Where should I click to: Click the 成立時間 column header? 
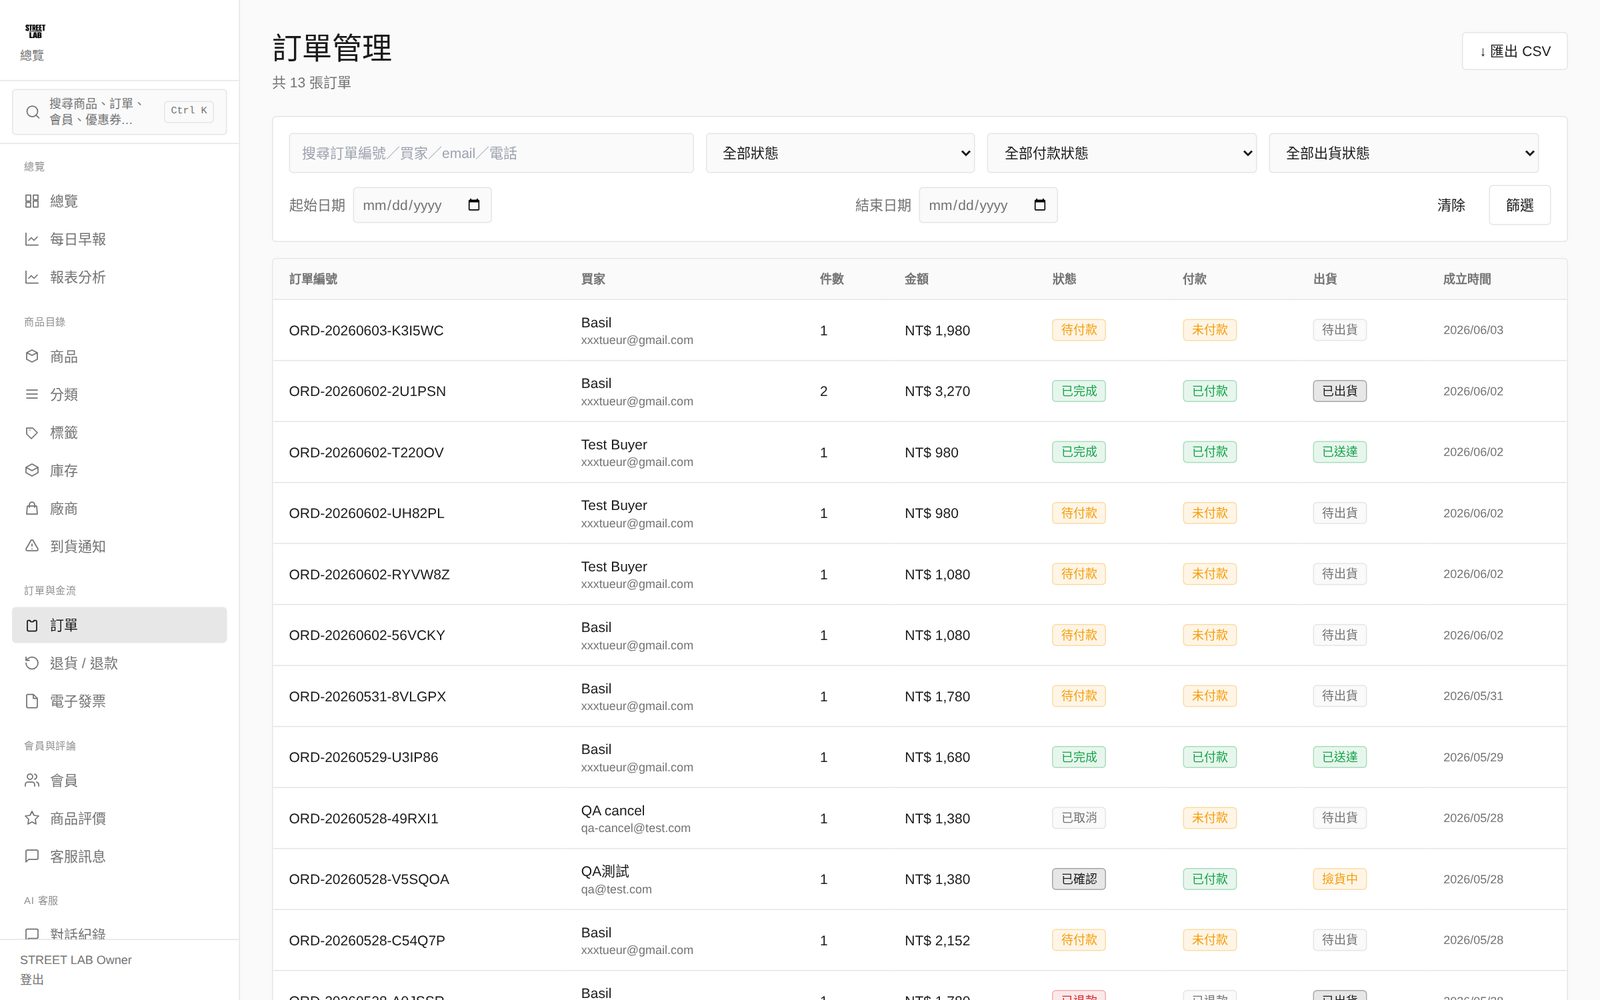coord(1467,279)
